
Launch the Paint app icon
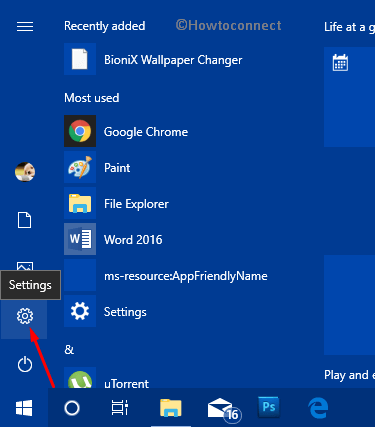click(x=80, y=167)
